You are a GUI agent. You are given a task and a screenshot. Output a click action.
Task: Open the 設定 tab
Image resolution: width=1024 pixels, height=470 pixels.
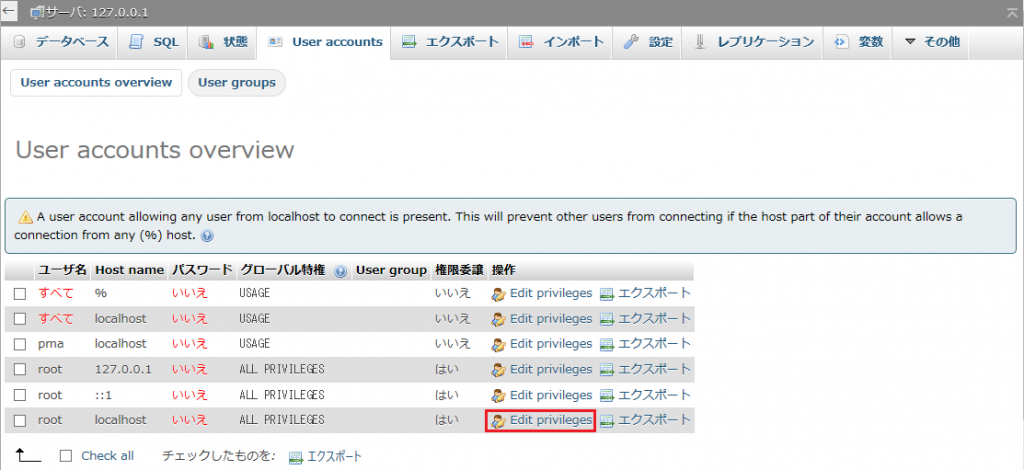648,42
